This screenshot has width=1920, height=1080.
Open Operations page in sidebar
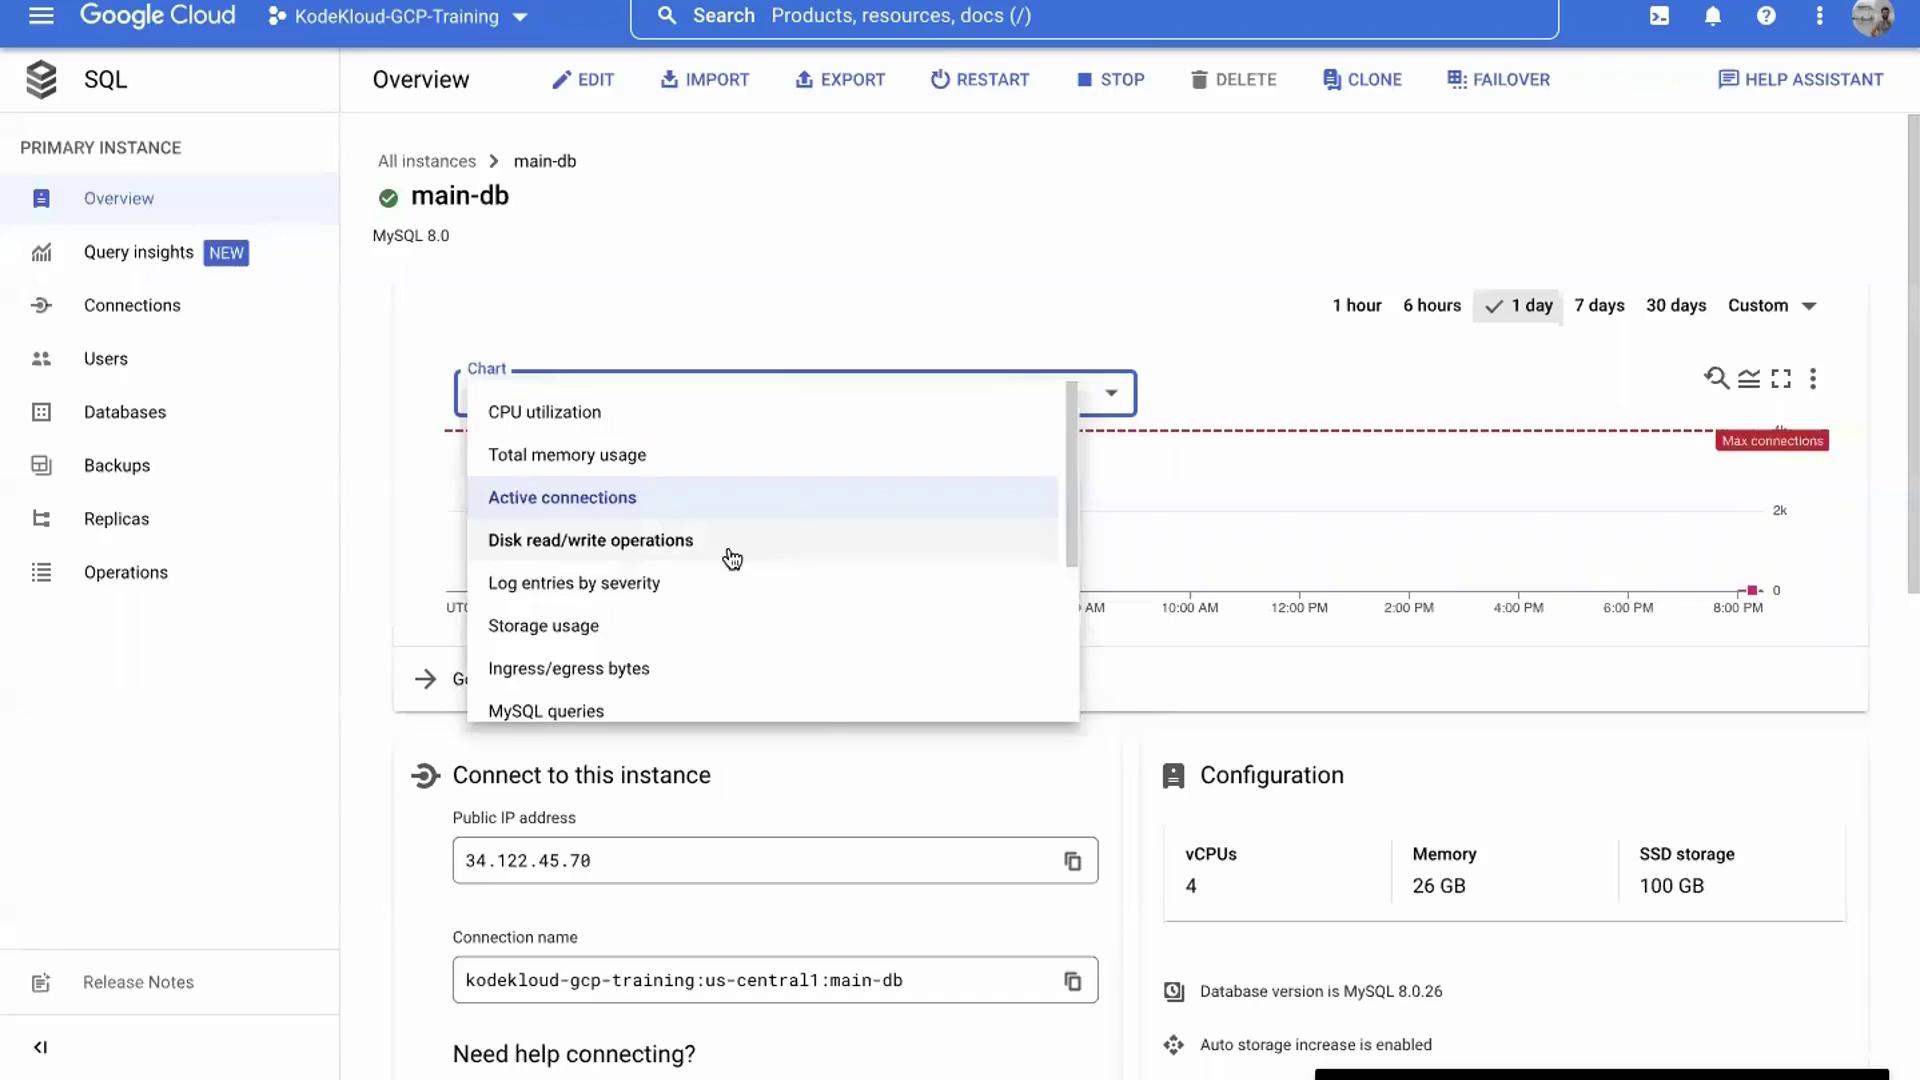pos(169,573)
